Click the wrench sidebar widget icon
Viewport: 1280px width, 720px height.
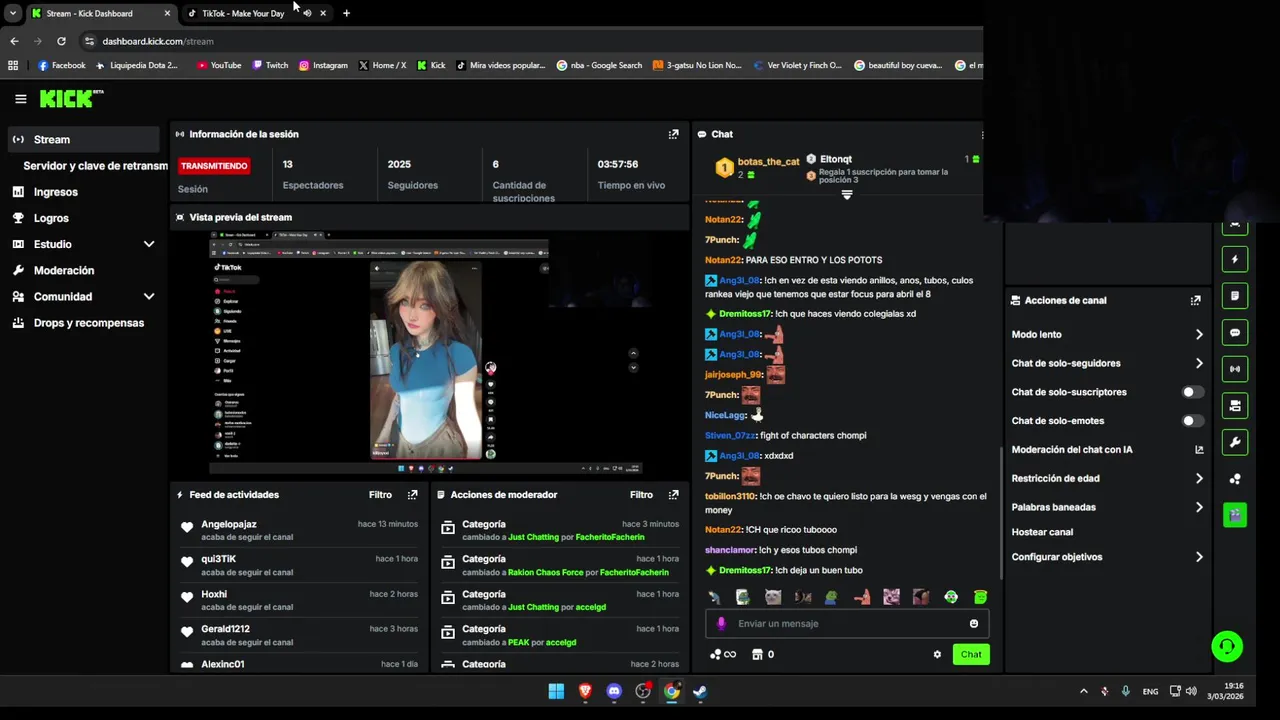coord(1235,442)
